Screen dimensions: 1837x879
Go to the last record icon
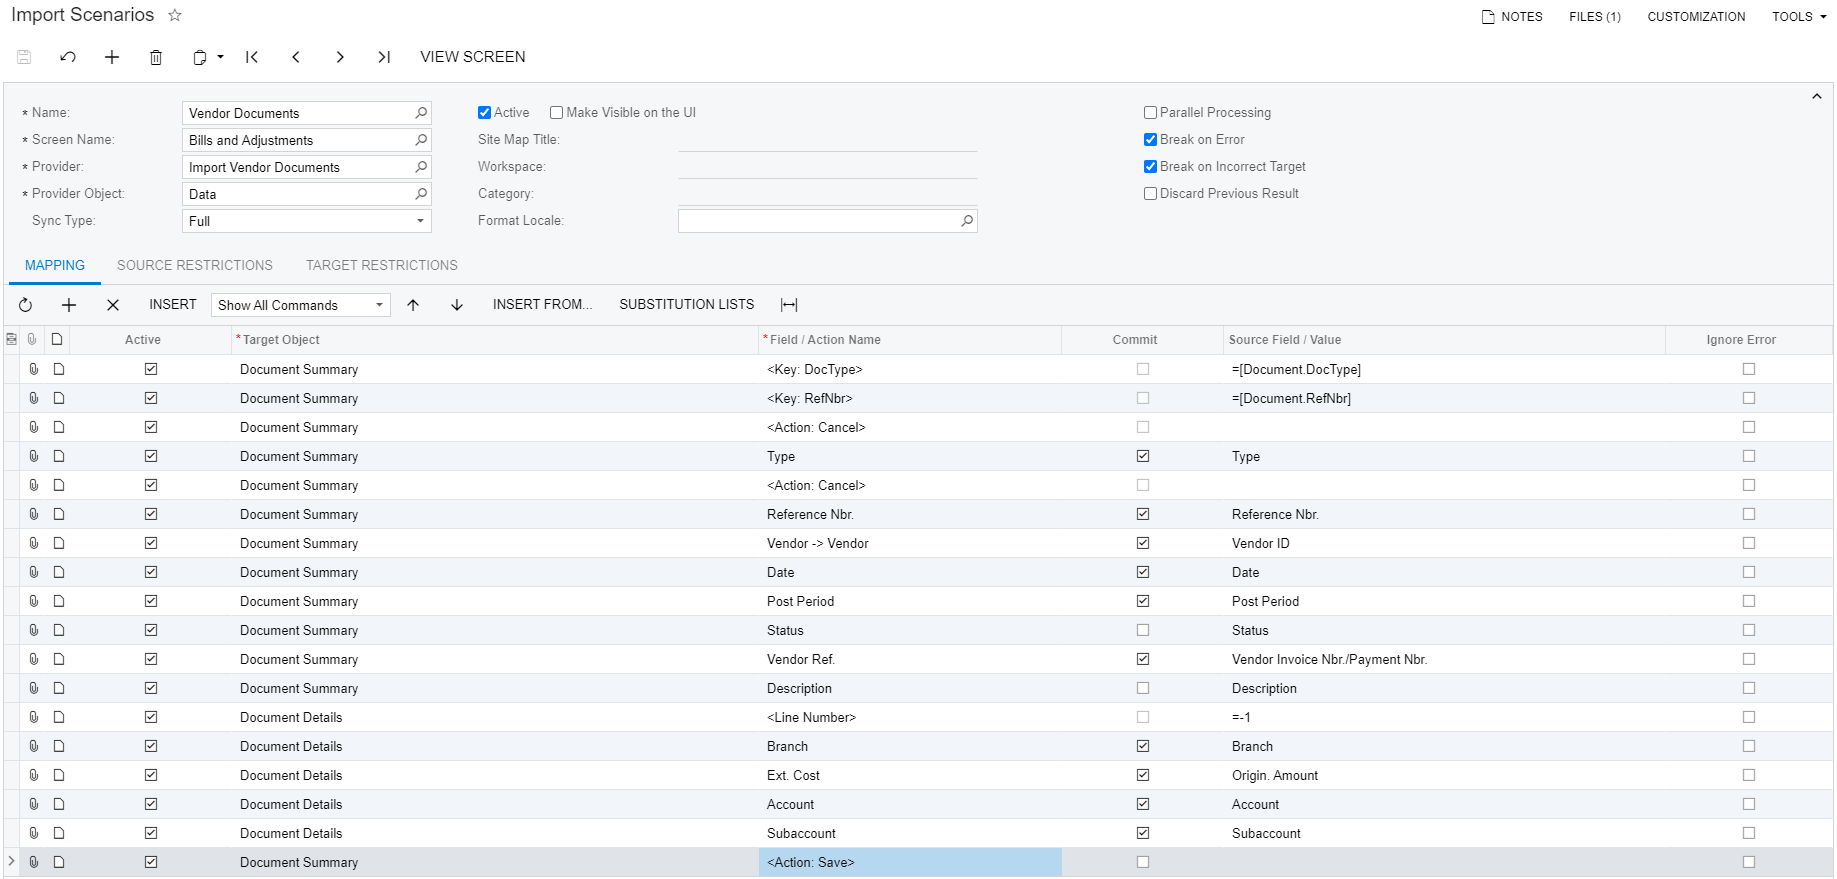384,57
